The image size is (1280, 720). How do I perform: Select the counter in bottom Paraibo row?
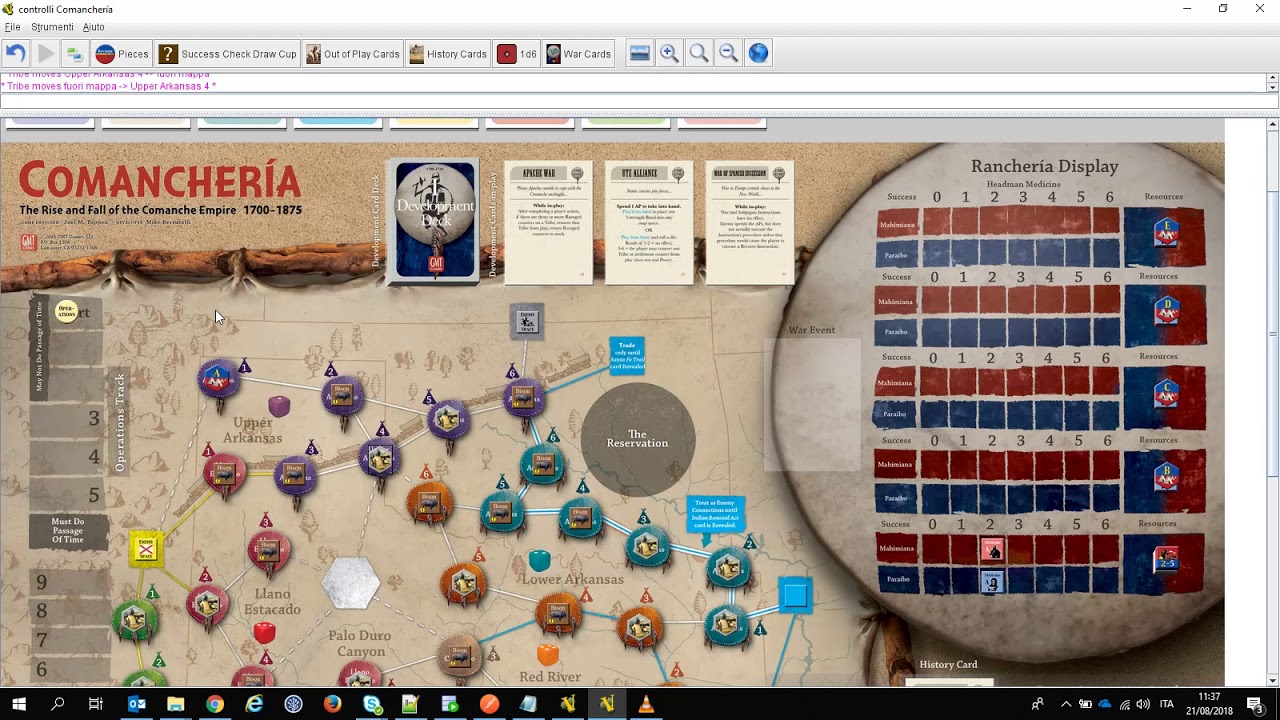point(992,581)
